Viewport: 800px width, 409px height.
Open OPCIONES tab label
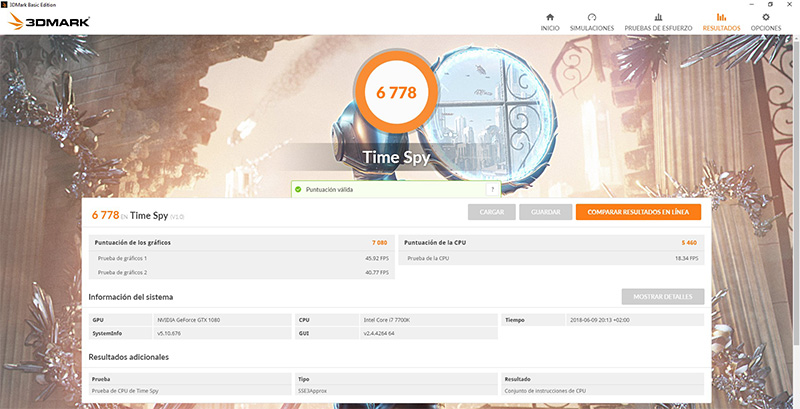765,29
